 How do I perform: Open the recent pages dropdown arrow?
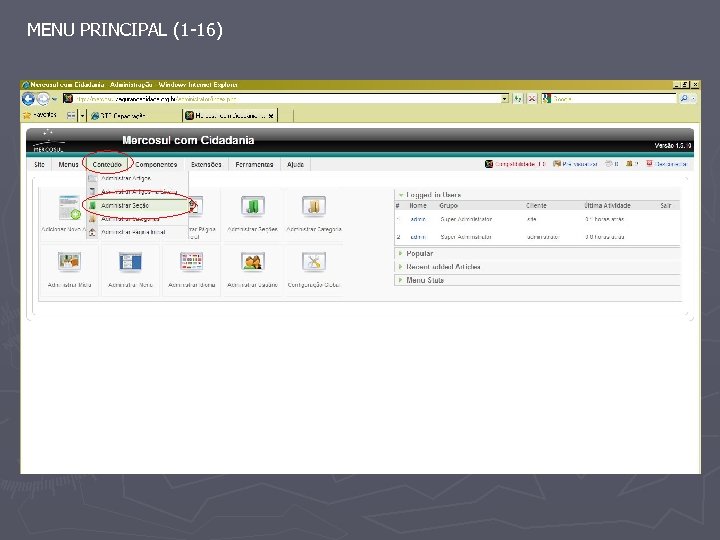[x=55, y=99]
